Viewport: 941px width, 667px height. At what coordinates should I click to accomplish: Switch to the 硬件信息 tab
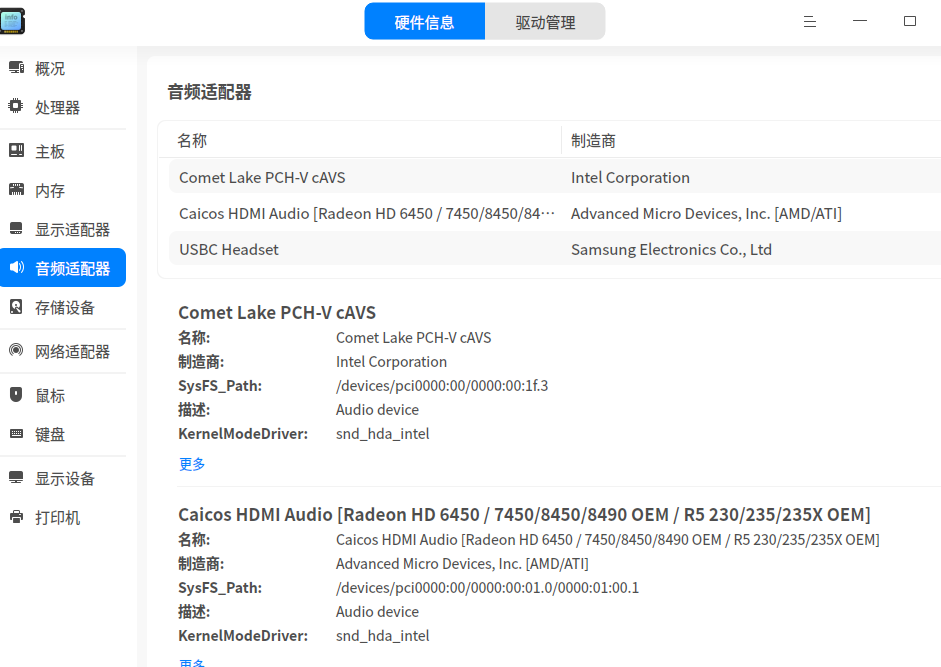pos(424,22)
